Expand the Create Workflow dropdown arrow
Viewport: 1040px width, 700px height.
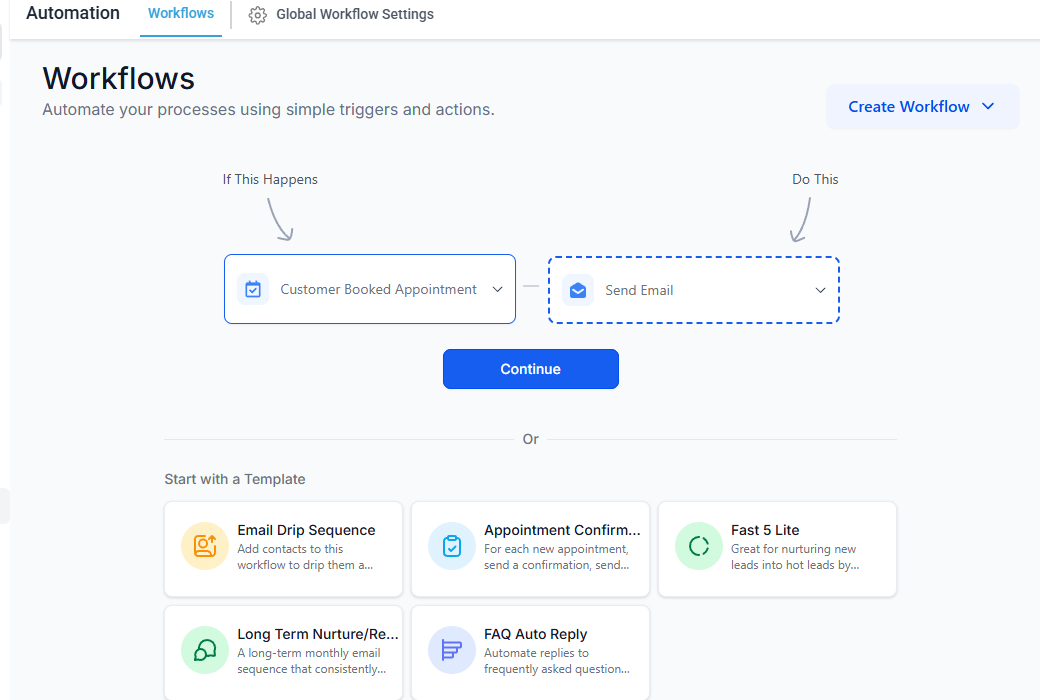(988, 107)
